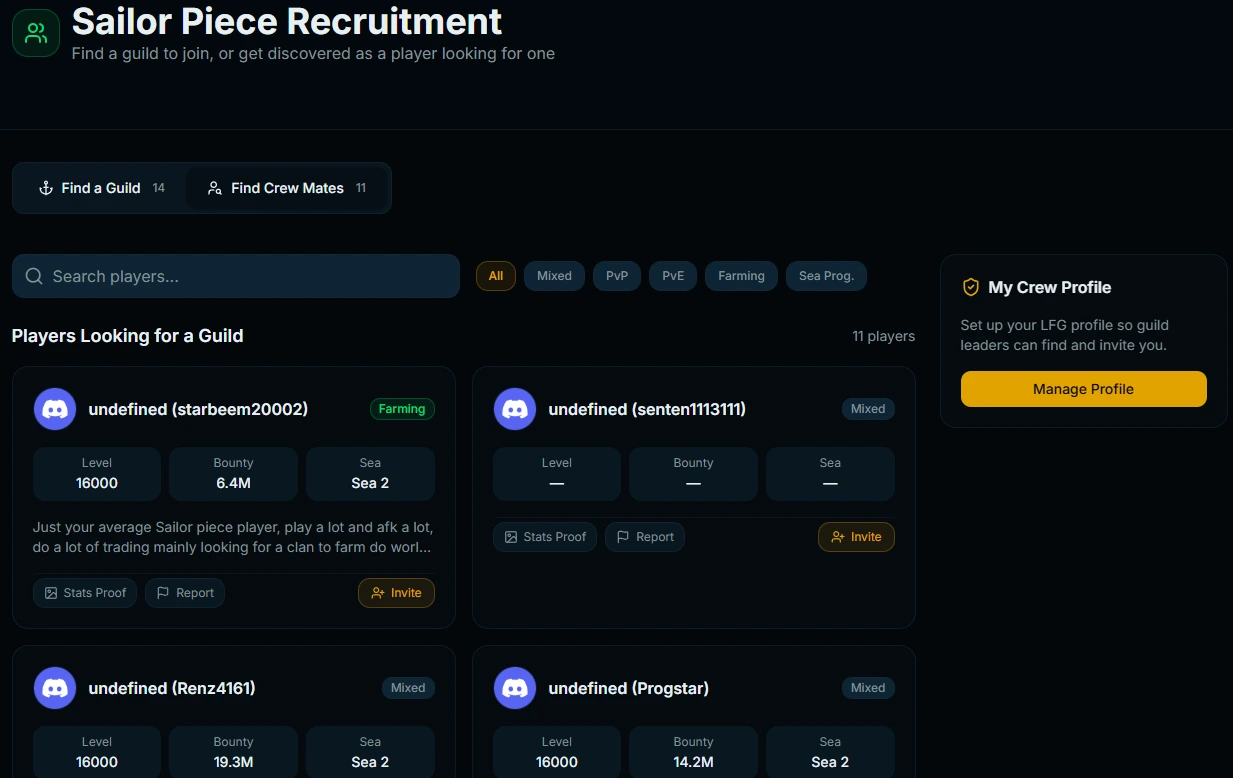Click the Search players input field

point(236,276)
